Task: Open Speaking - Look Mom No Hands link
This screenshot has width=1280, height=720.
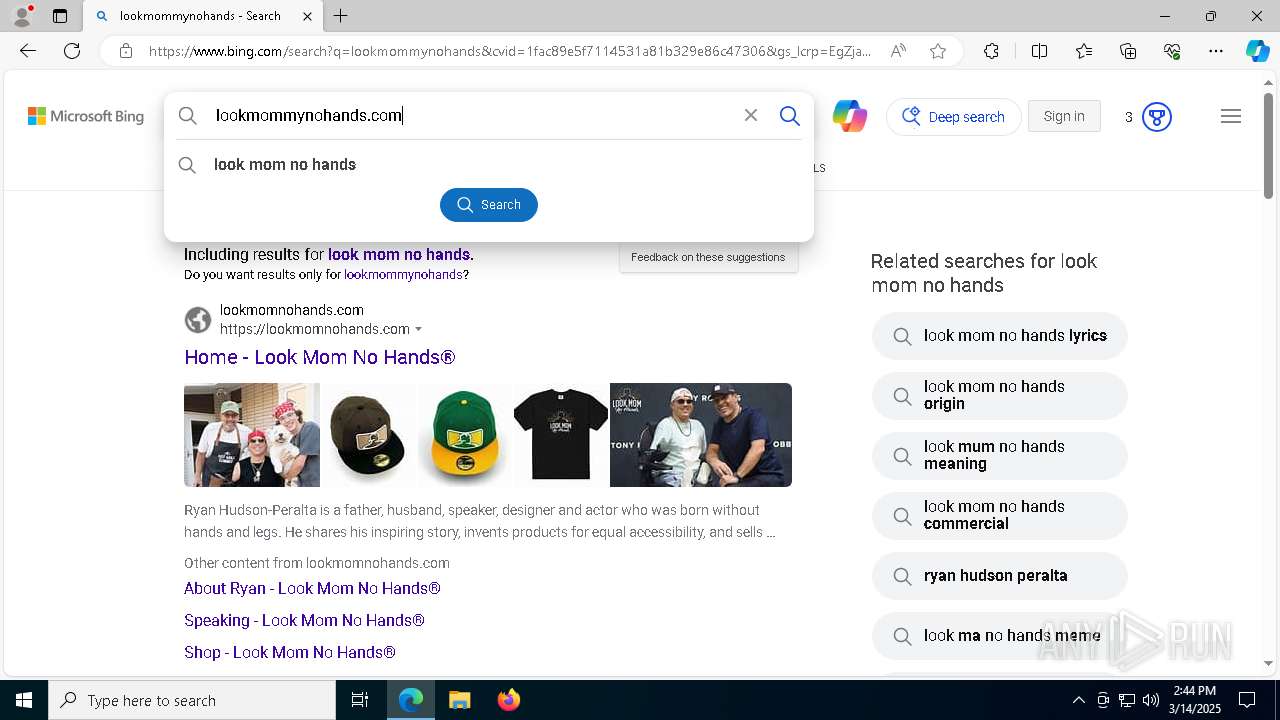Action: point(304,620)
